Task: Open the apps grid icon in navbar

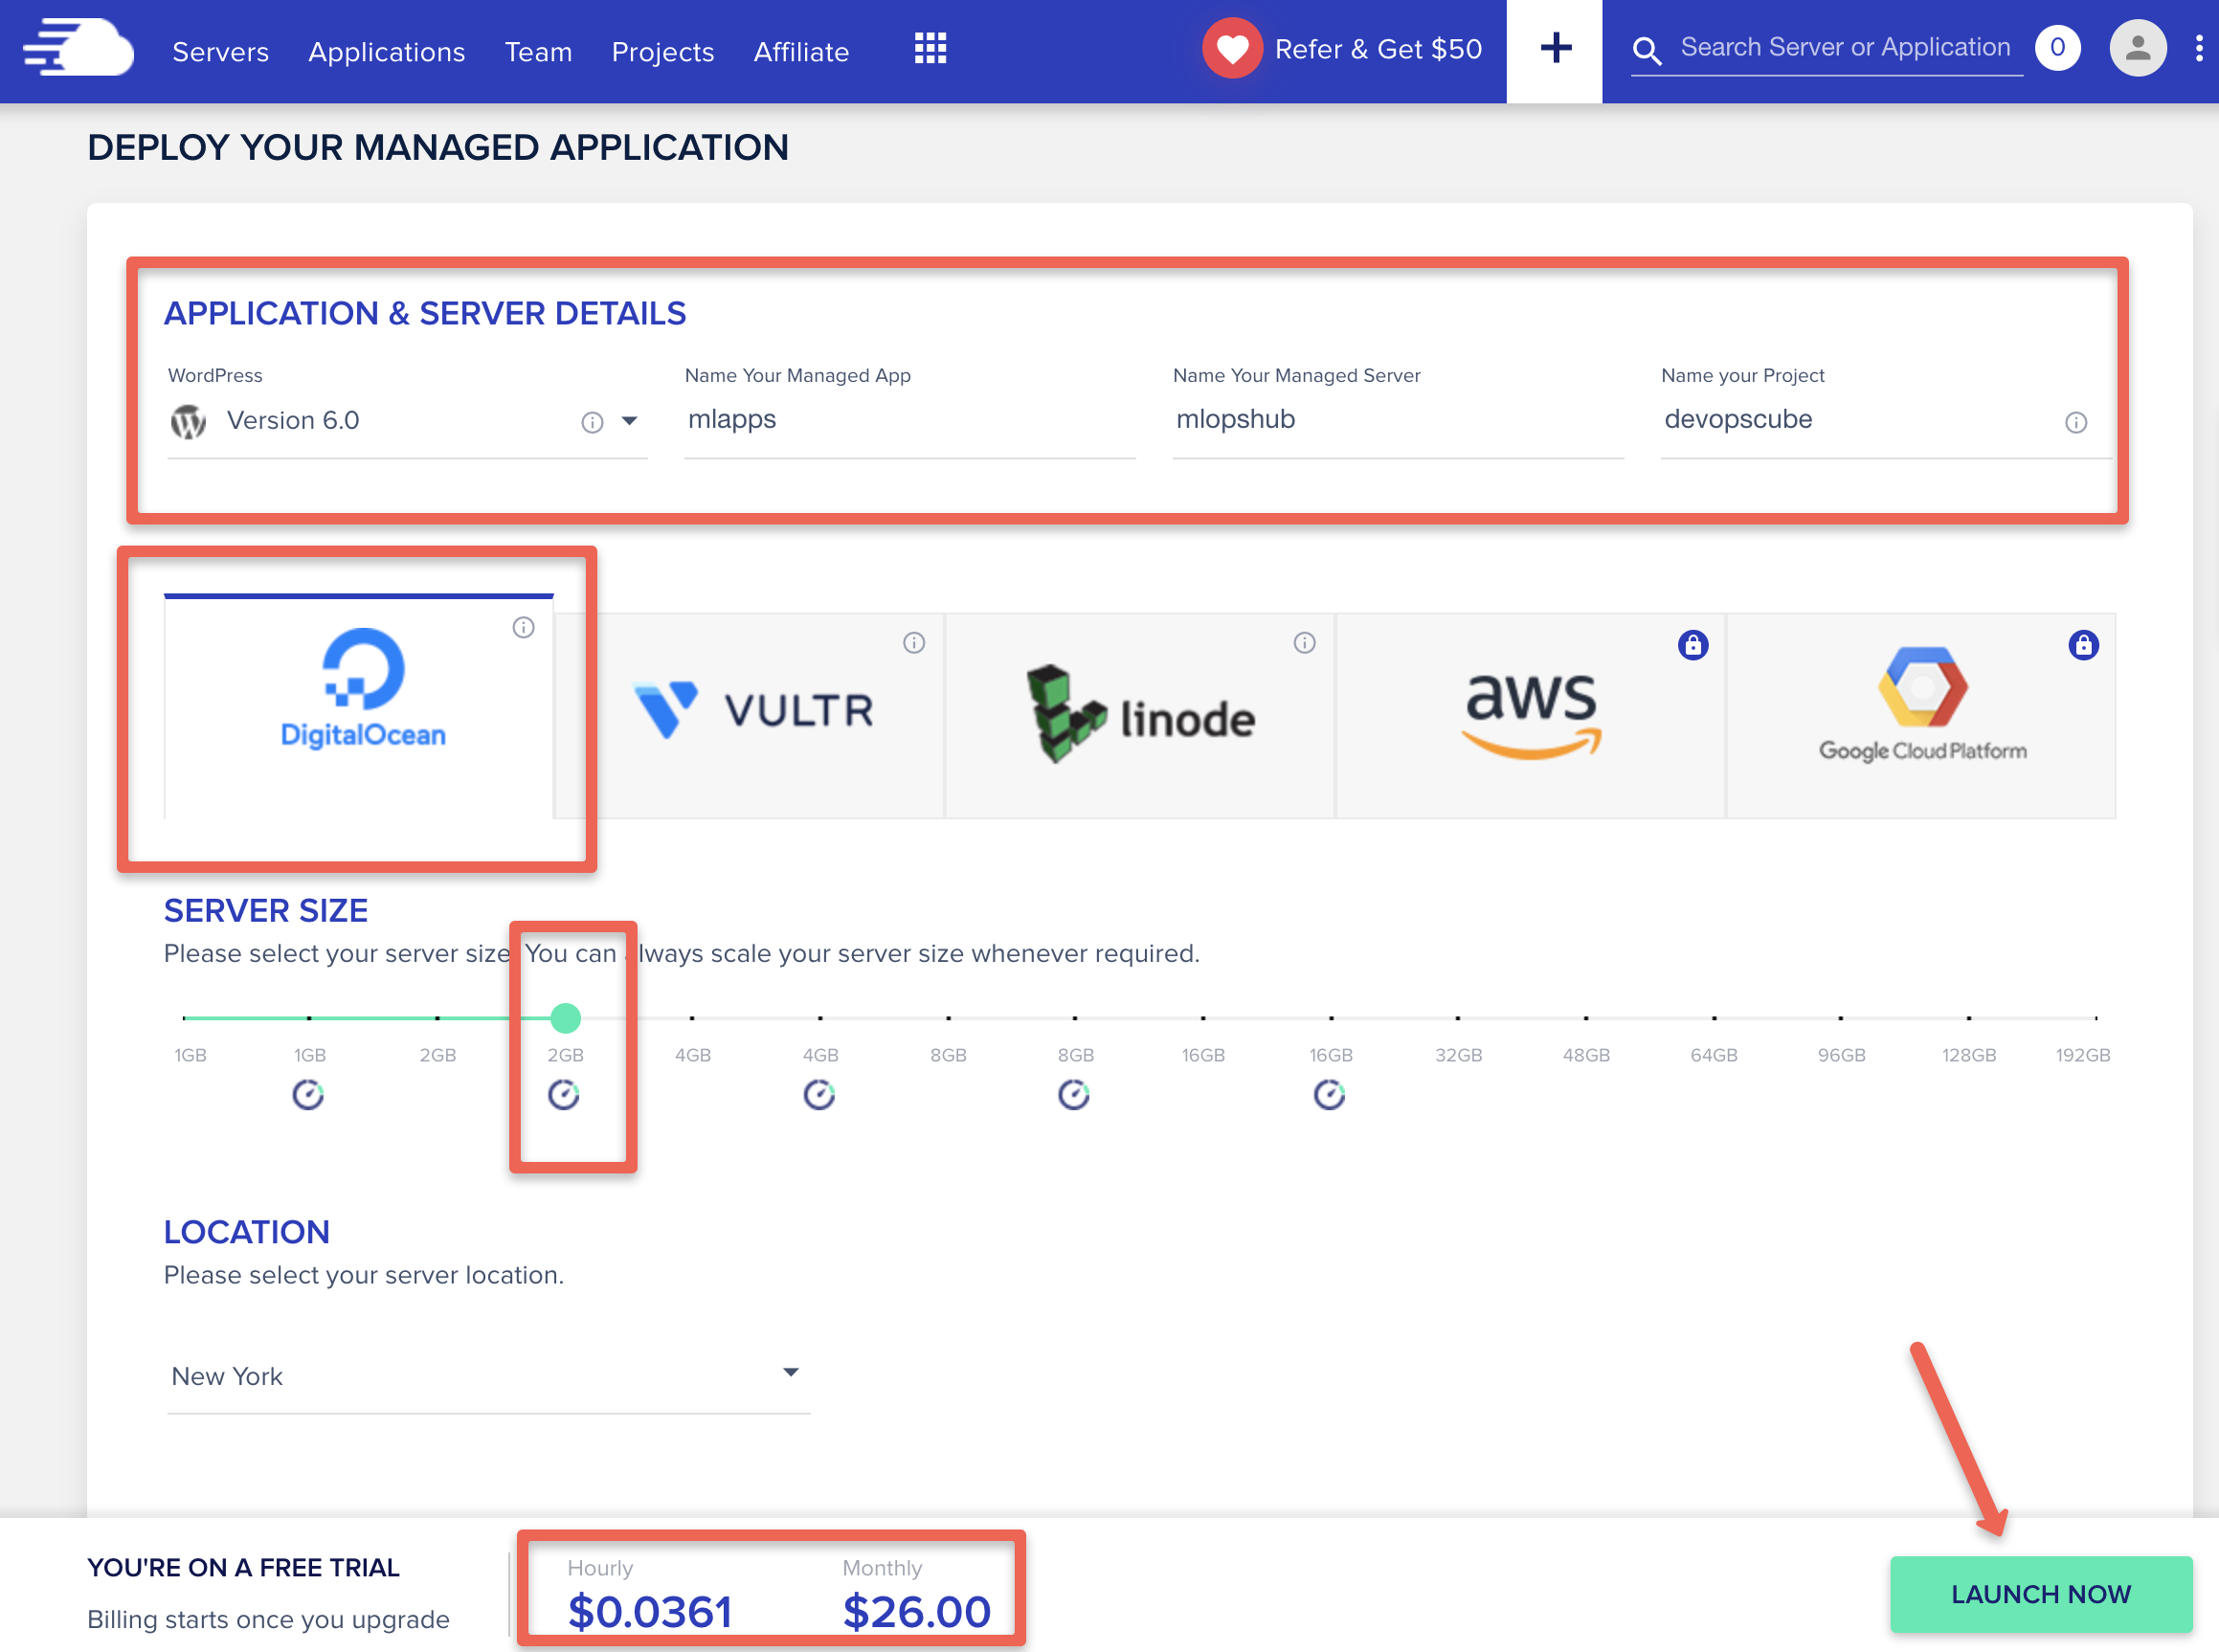Action: tap(930, 48)
